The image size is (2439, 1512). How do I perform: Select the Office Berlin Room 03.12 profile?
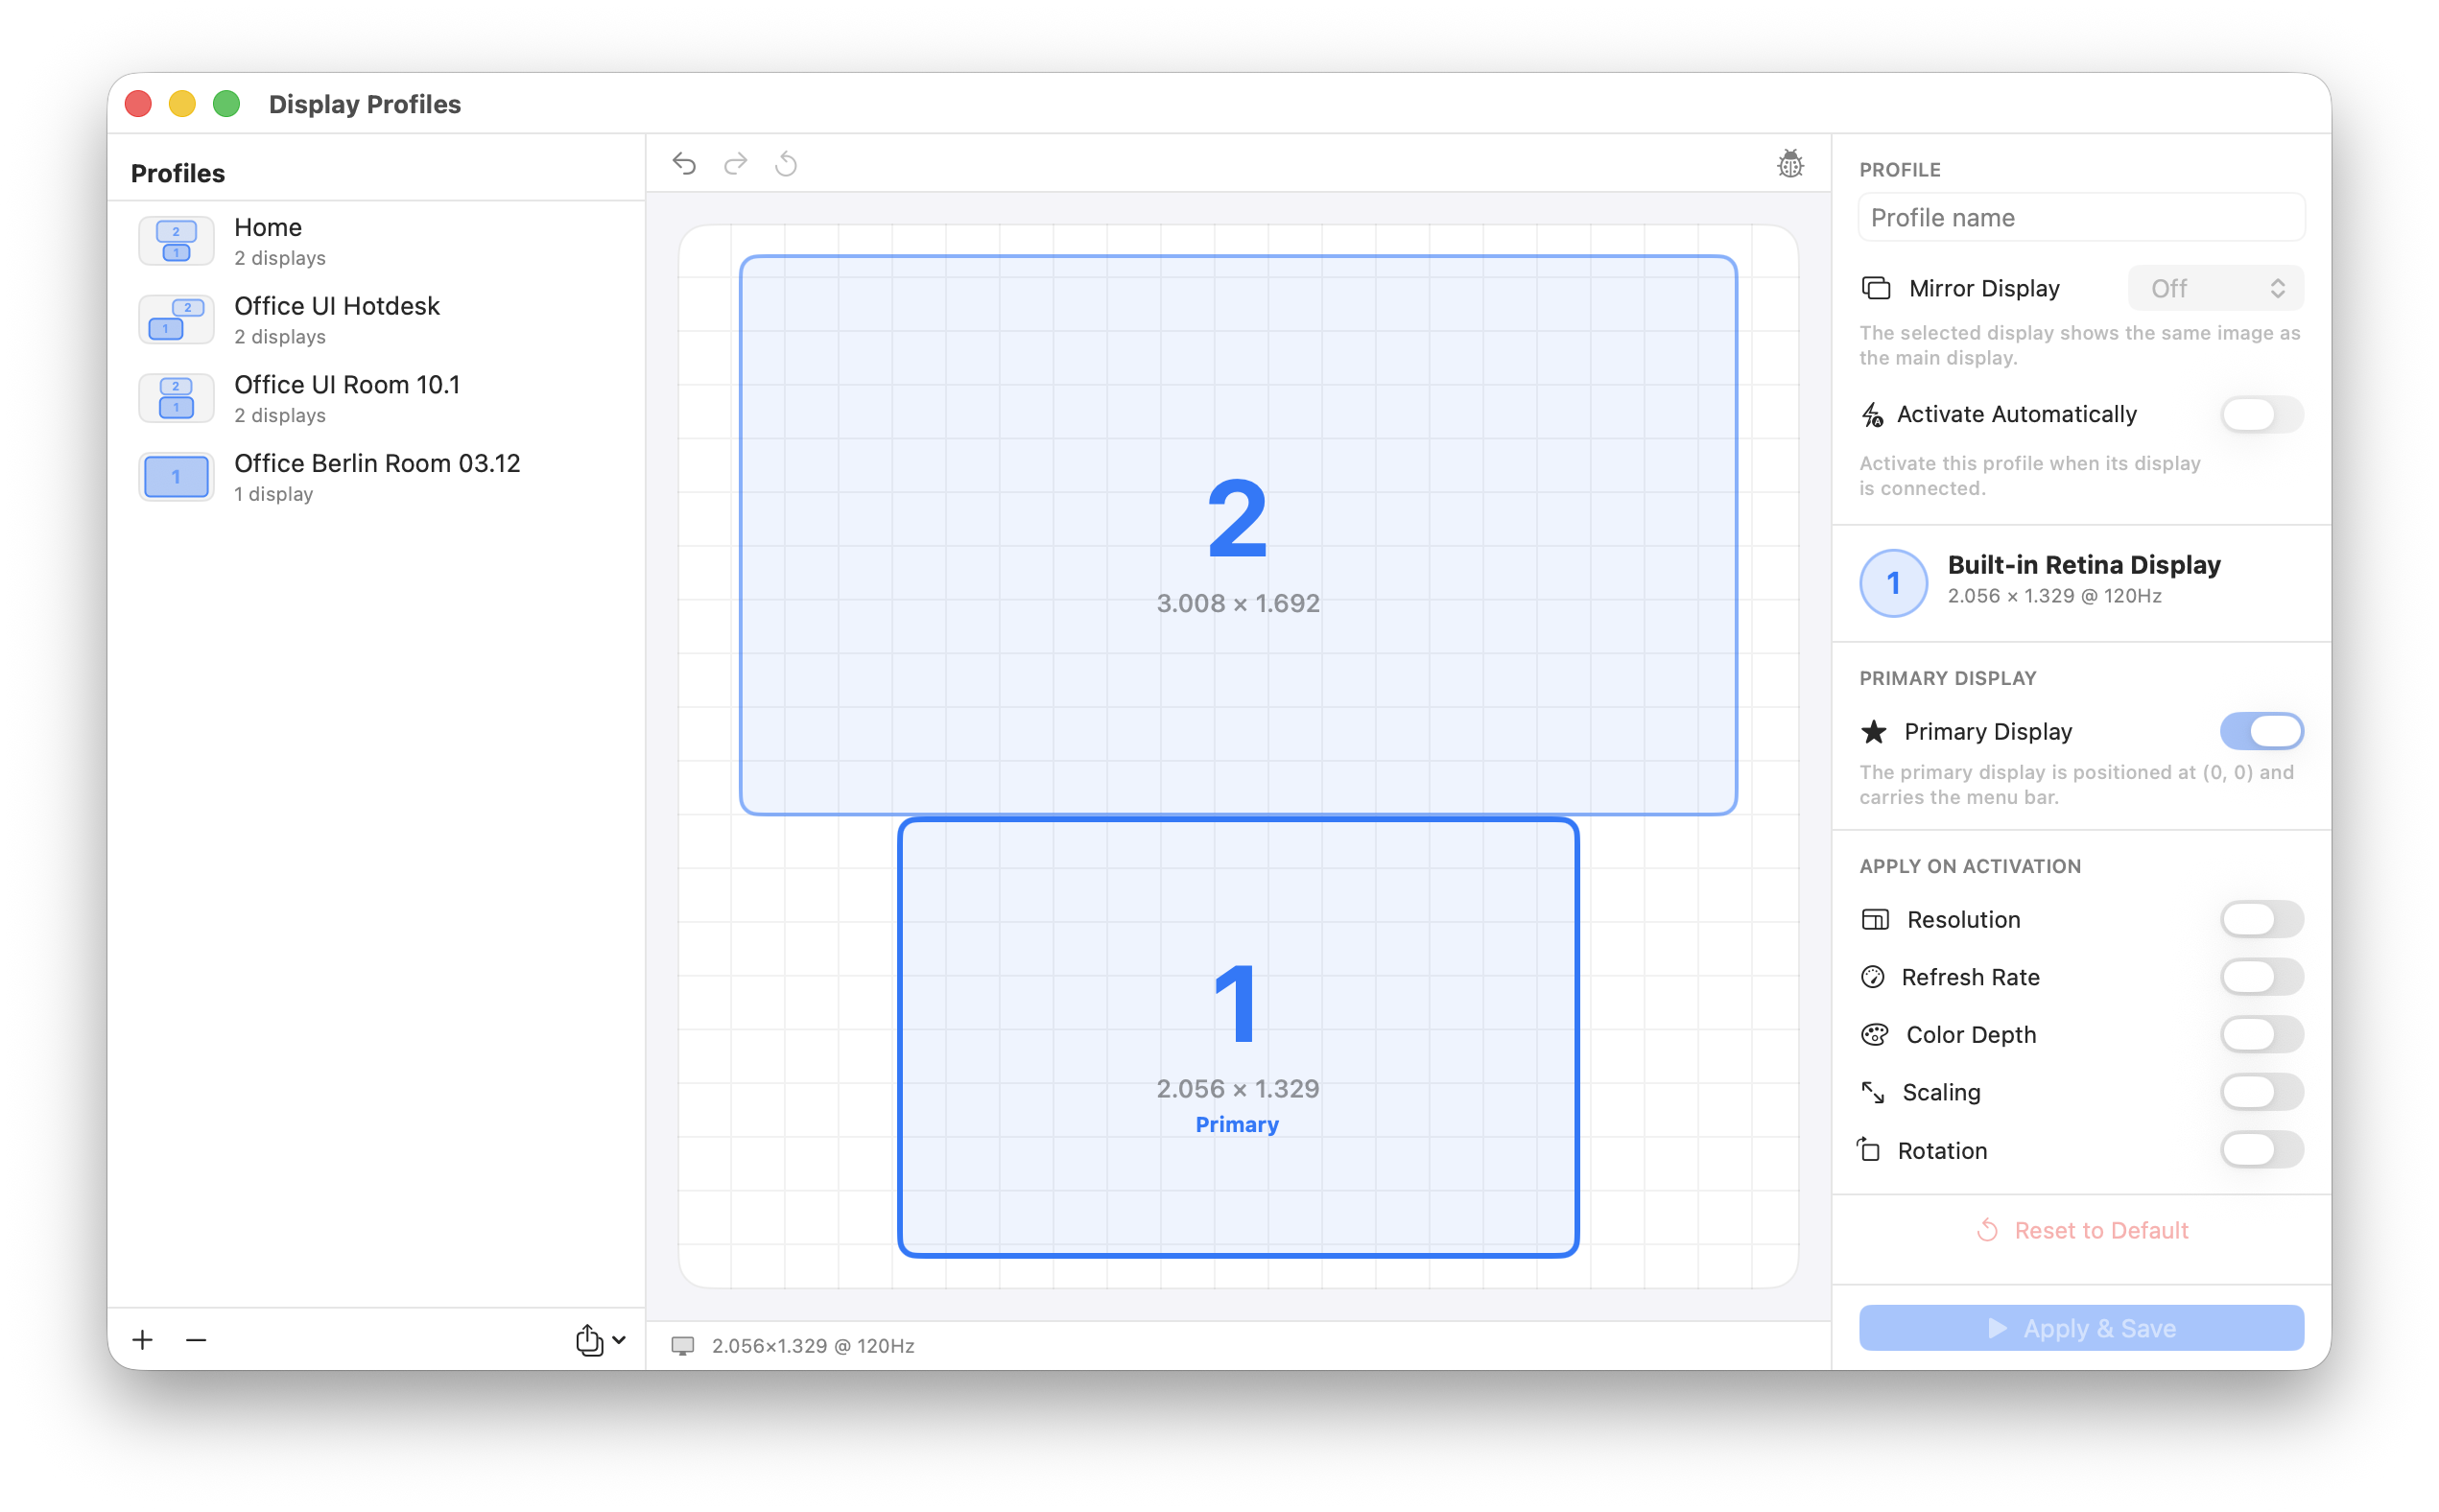pos(376,477)
